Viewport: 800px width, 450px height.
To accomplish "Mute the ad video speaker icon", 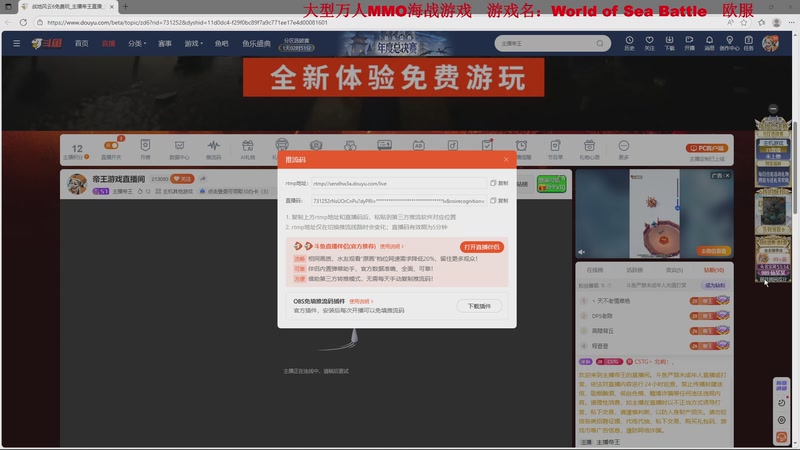I will pos(582,252).
